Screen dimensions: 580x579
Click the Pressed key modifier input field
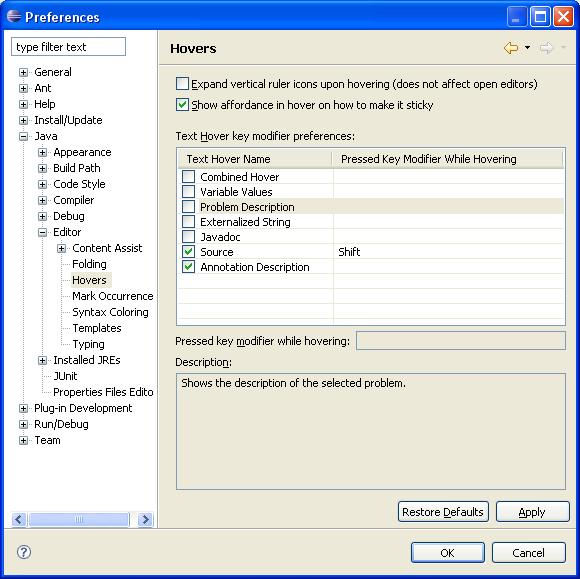tap(461, 340)
